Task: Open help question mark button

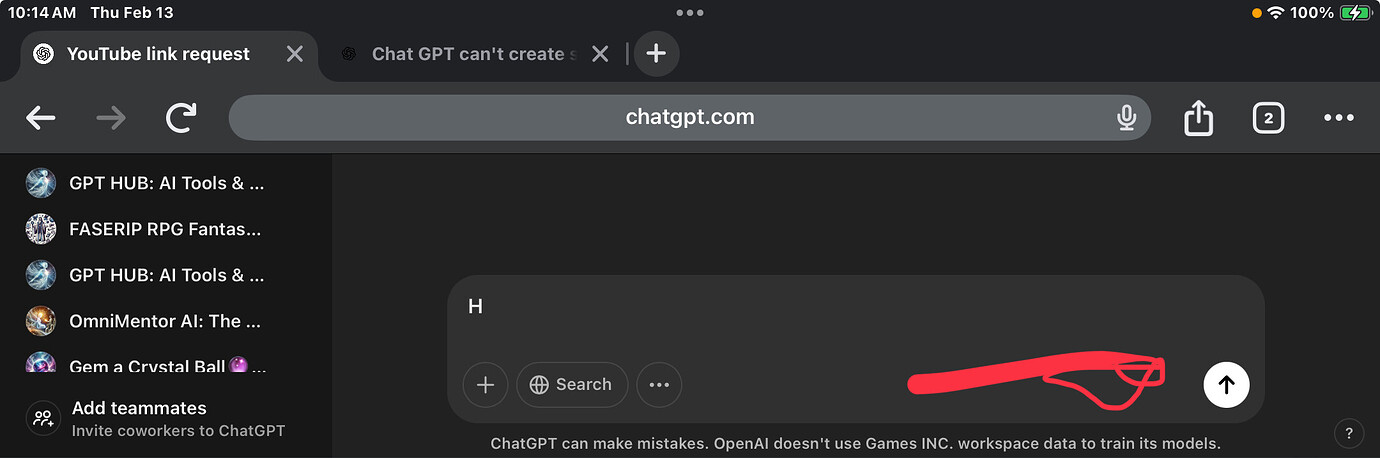Action: (x=1349, y=433)
